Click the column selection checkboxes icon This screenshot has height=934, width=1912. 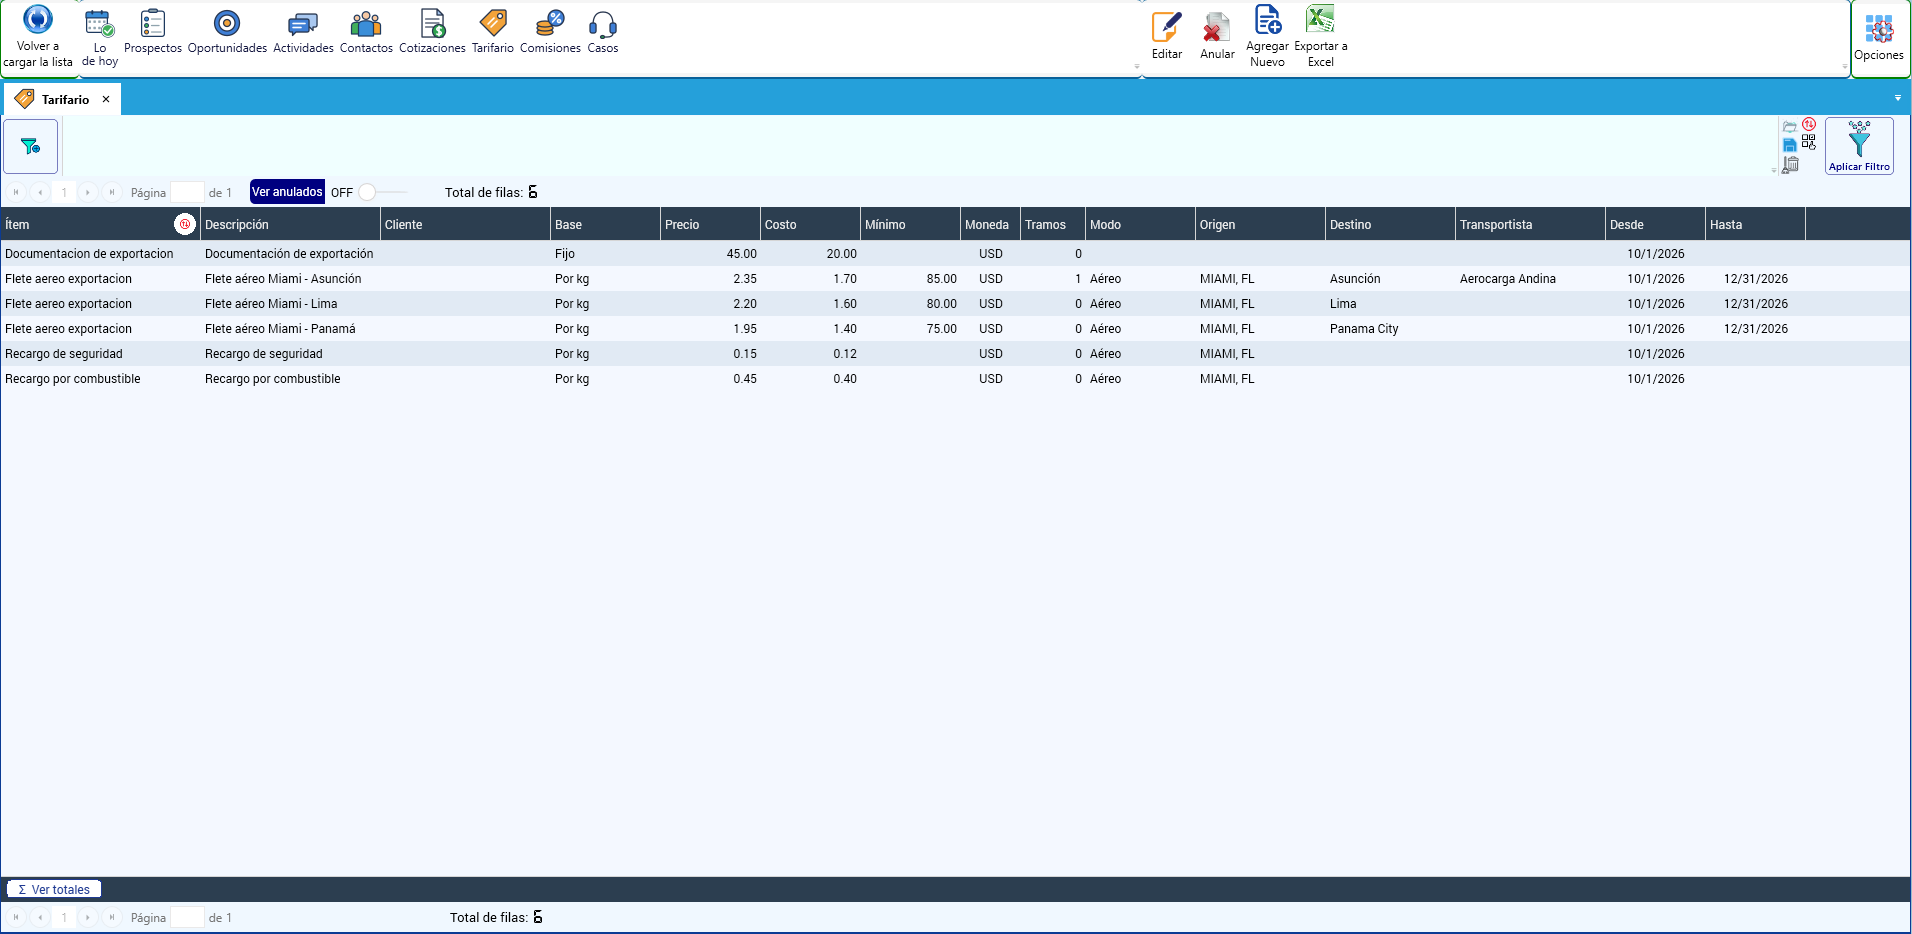tap(1809, 143)
